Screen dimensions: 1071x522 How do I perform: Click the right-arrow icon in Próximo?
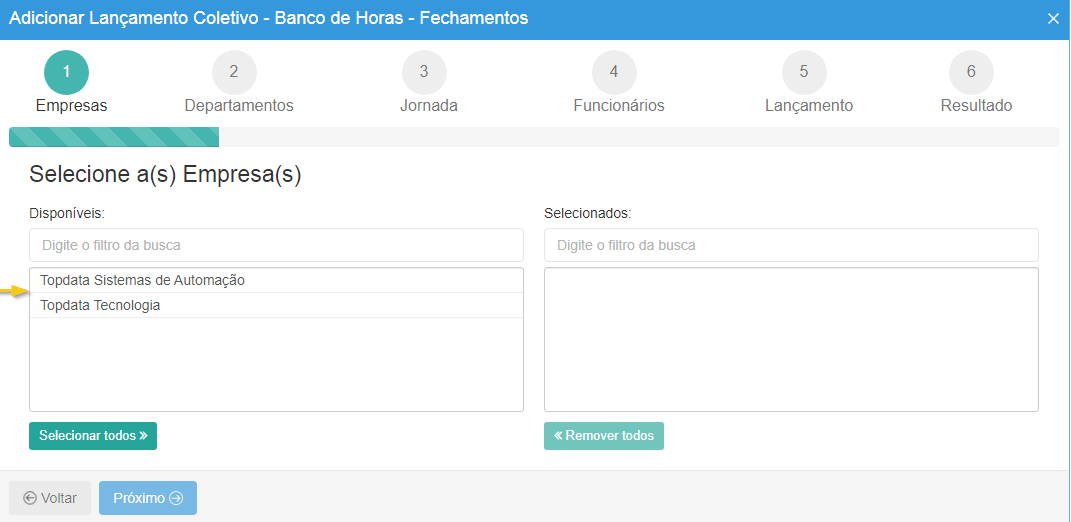click(x=176, y=498)
